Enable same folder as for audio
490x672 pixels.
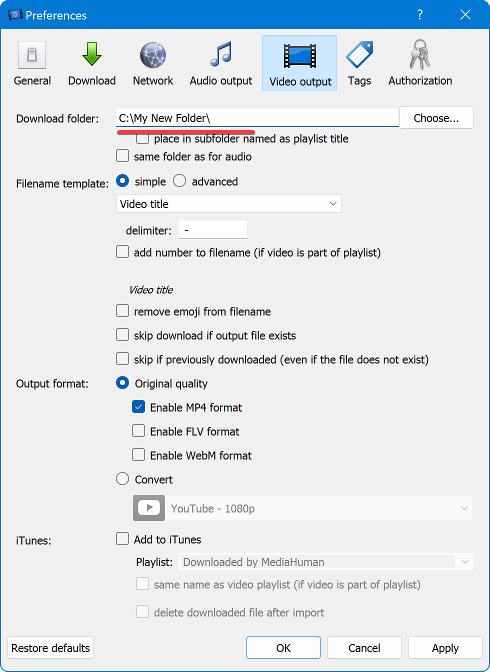(x=123, y=156)
